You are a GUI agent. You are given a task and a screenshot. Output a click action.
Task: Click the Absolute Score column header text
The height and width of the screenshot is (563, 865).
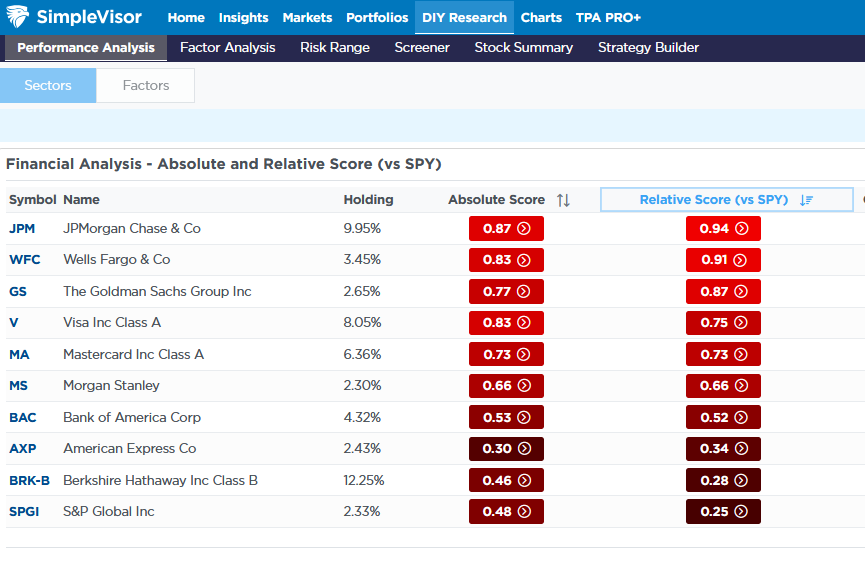click(x=496, y=200)
